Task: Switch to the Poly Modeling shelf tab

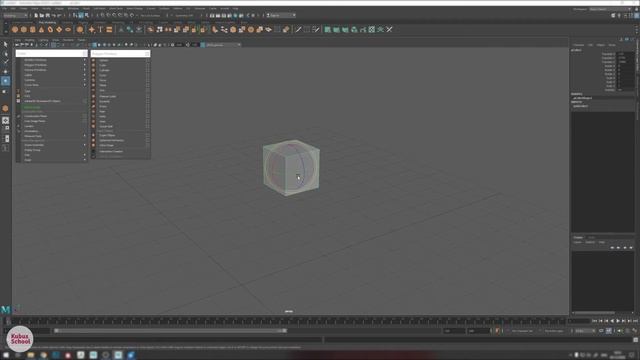Action: [47, 22]
